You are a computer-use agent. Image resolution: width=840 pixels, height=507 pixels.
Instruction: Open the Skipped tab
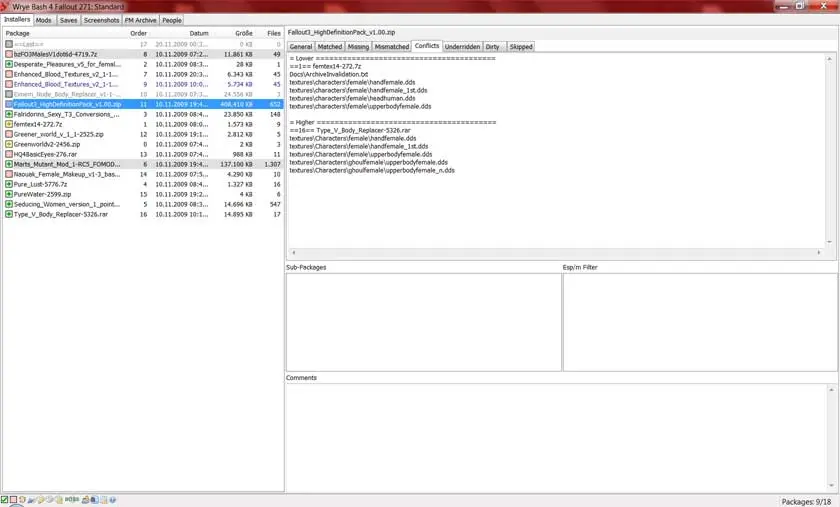(x=521, y=47)
